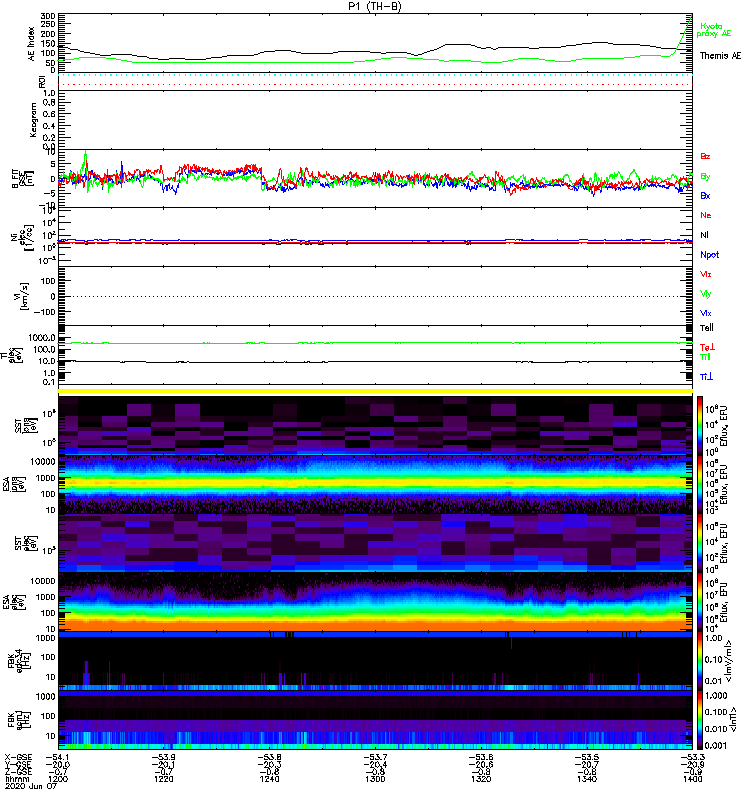The width and height of the screenshot is (750, 800).
Task: Click the 1340 time tick label
Action: coord(587,779)
